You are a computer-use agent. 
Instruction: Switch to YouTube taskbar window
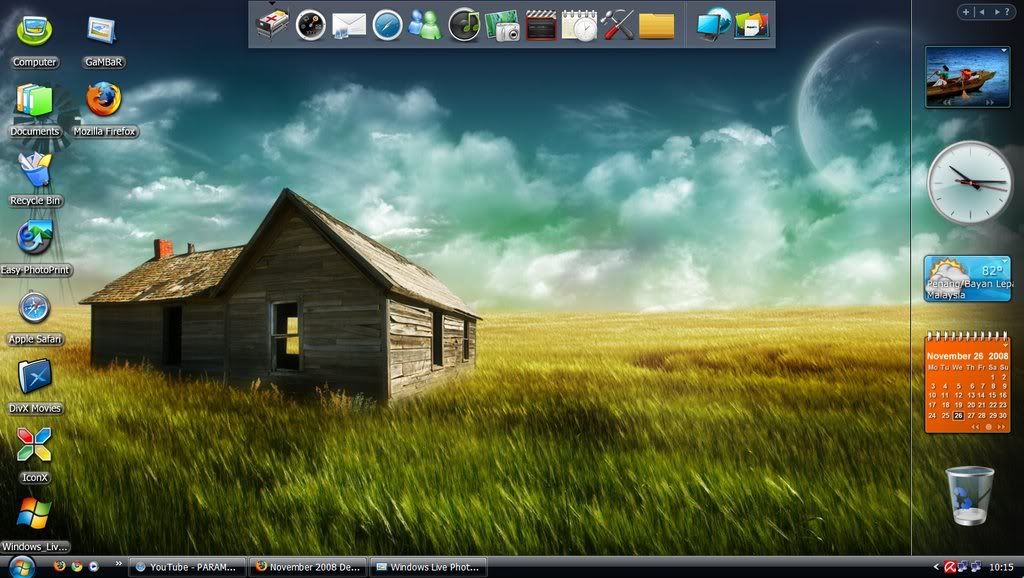(x=188, y=567)
